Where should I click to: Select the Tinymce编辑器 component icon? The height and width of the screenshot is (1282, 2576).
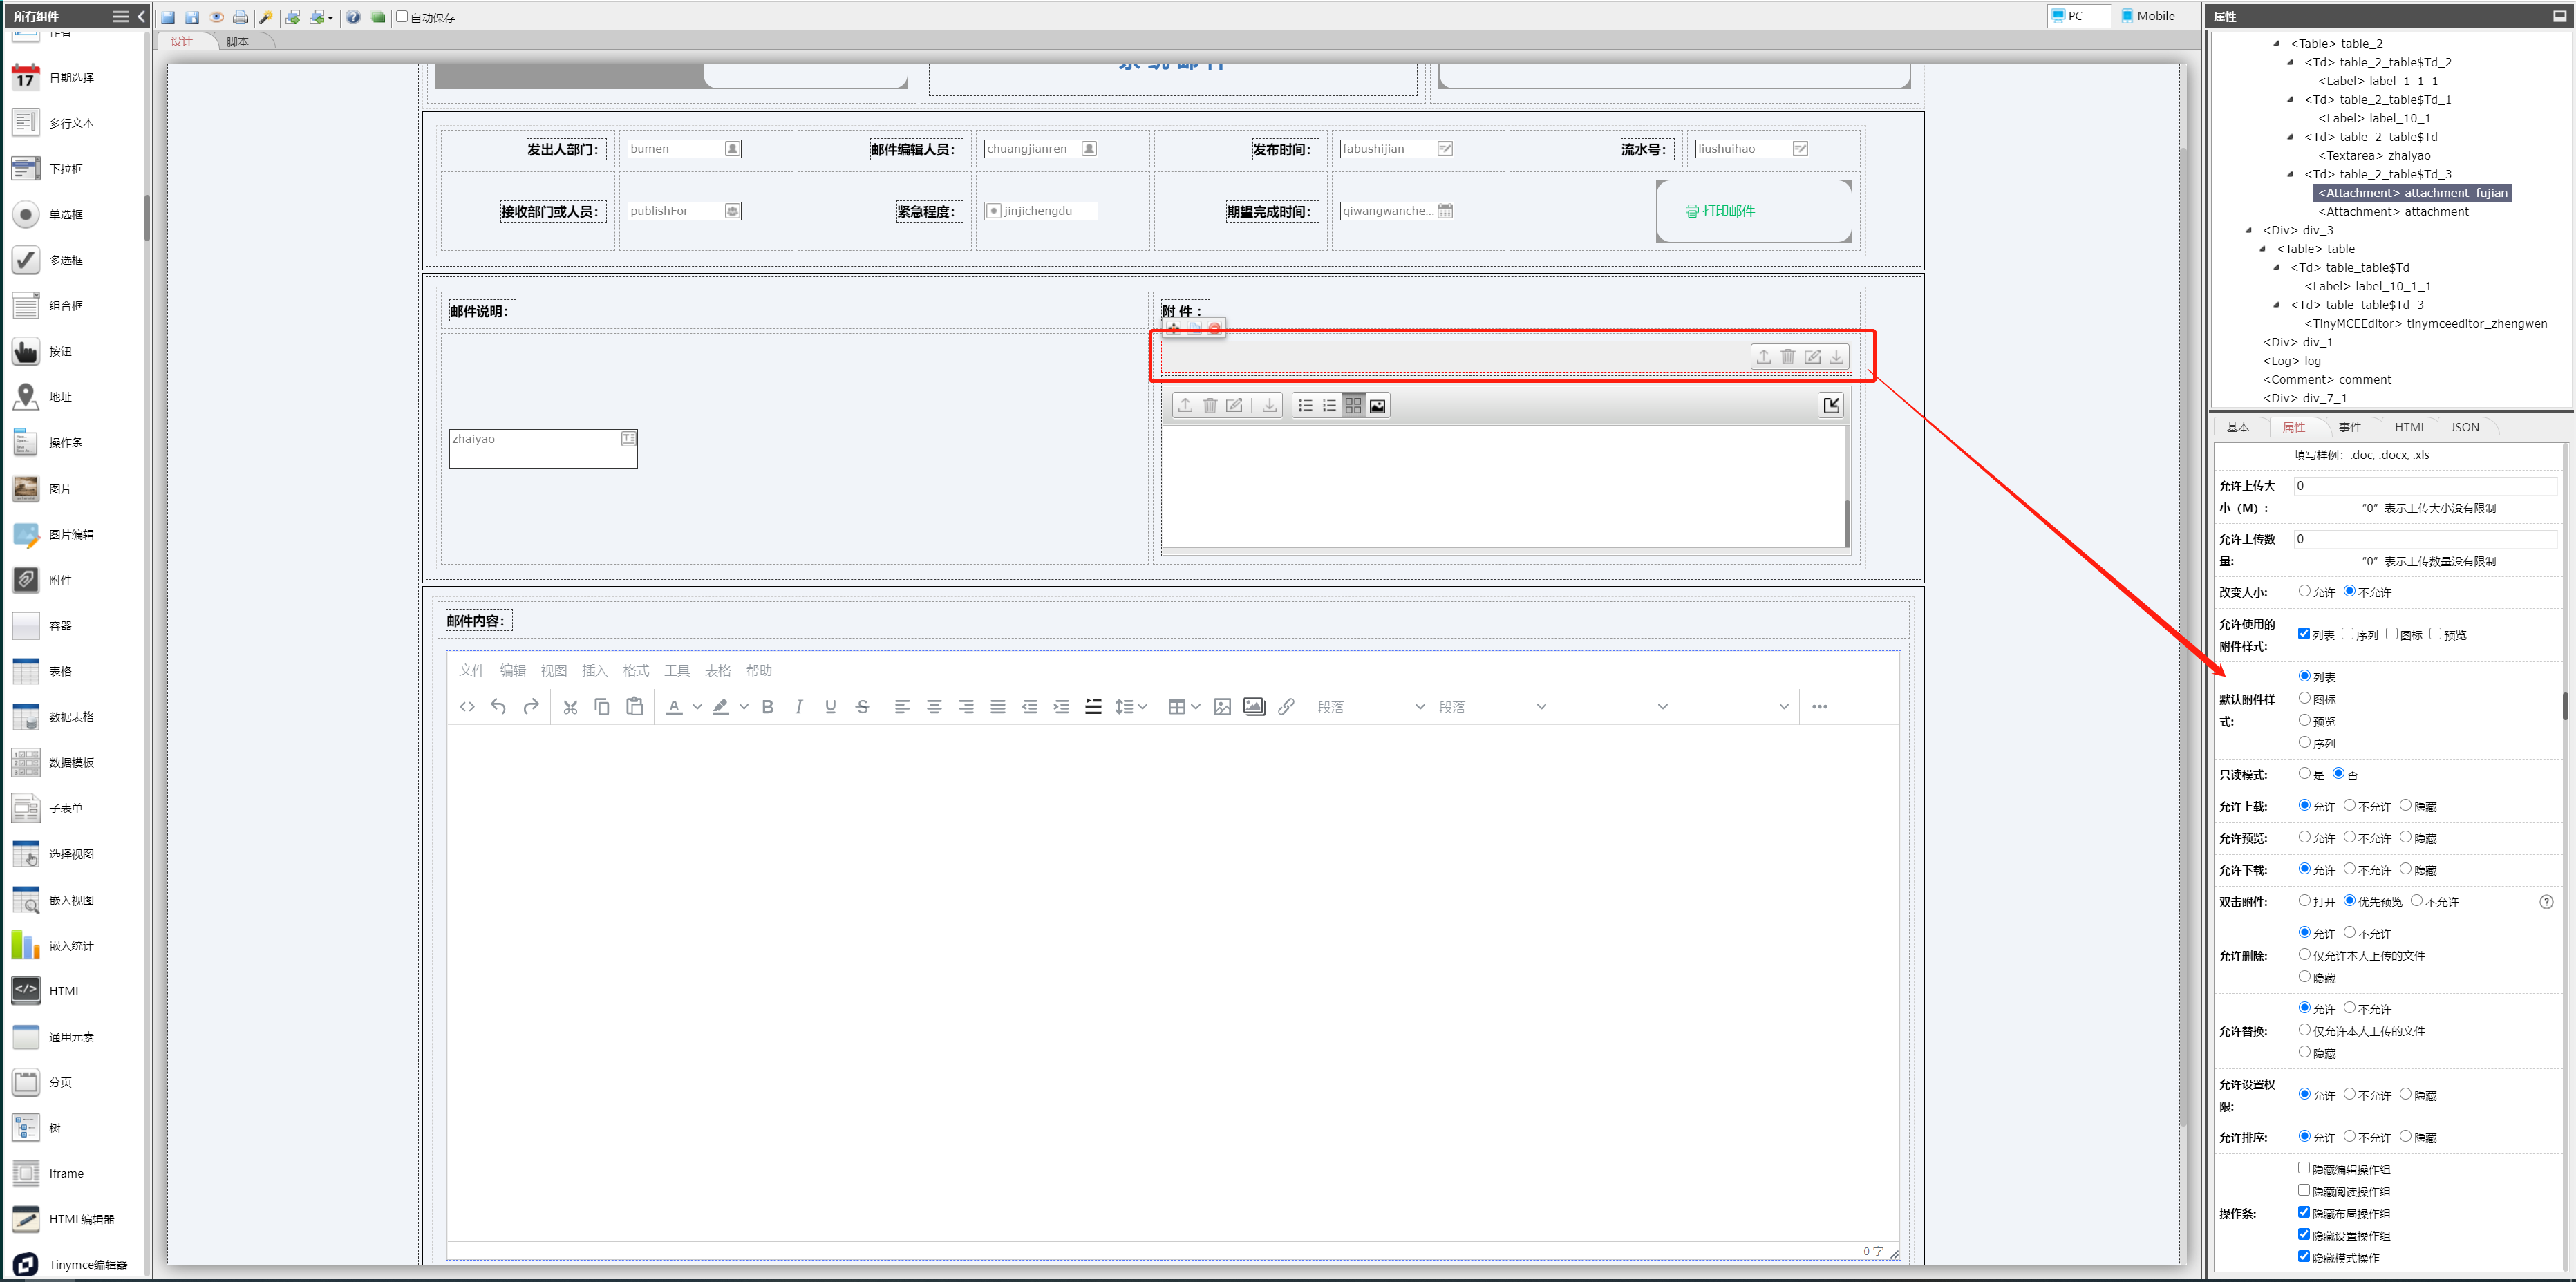[26, 1264]
